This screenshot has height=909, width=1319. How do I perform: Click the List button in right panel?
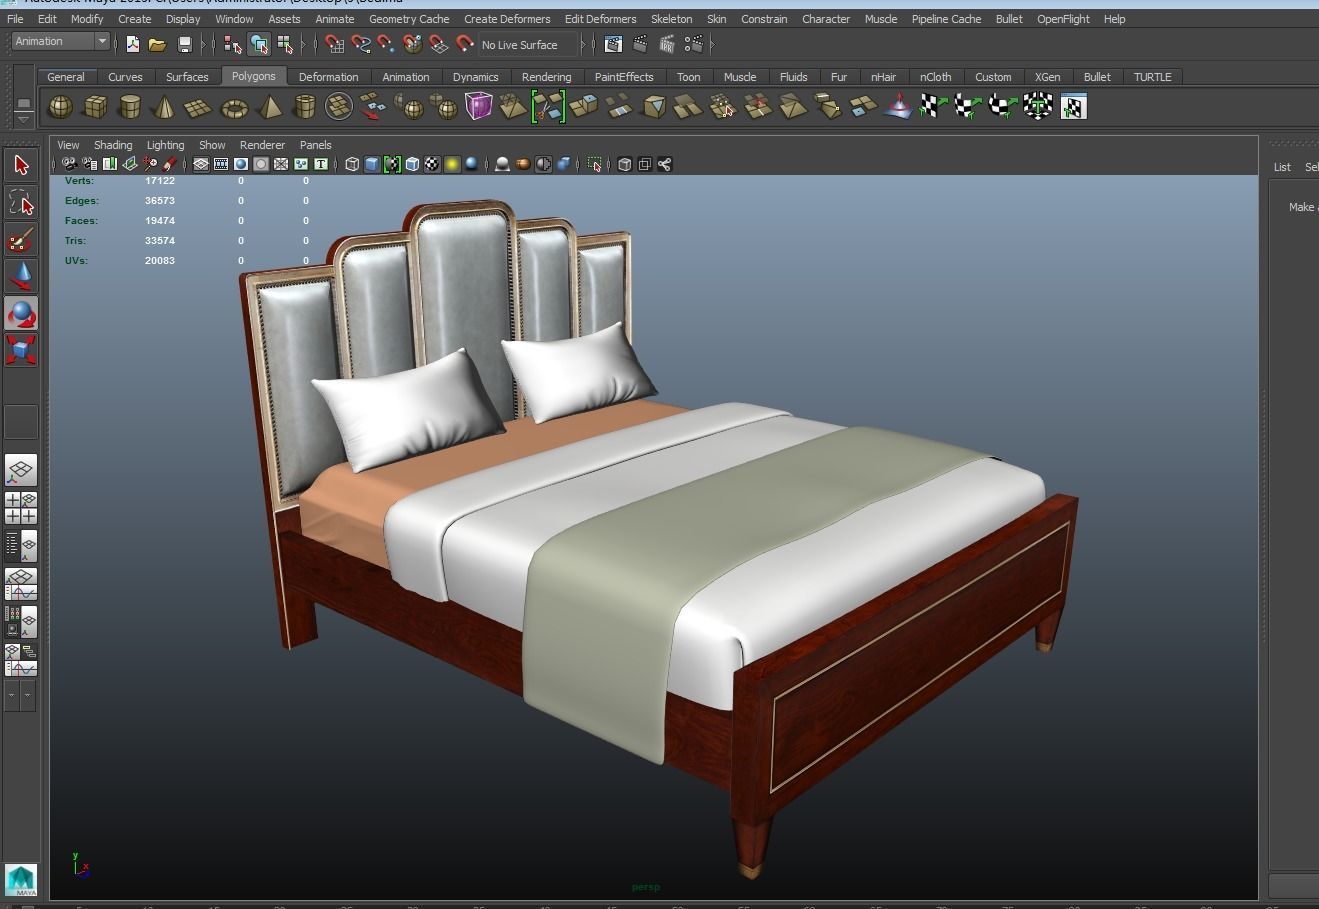1282,167
